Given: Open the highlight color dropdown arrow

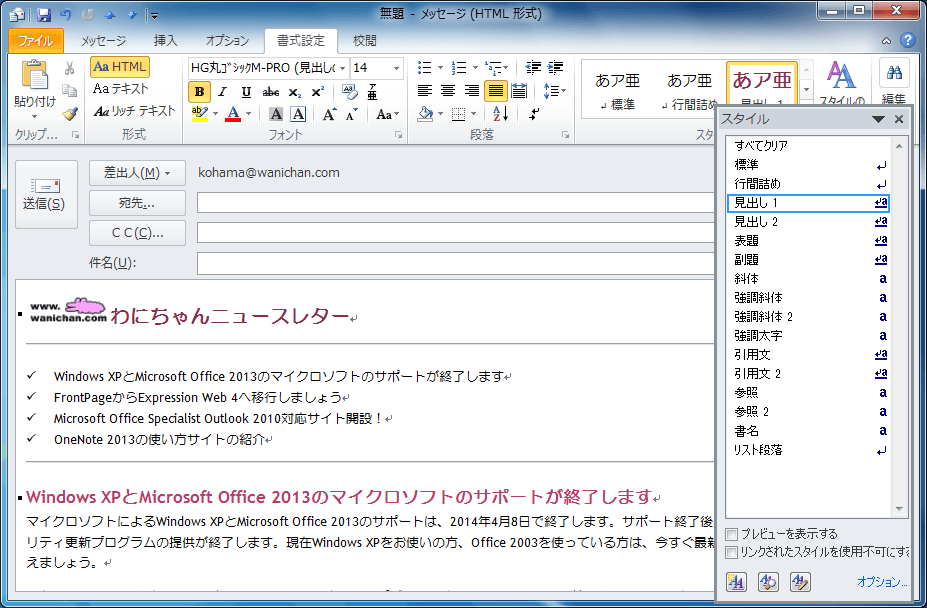Looking at the screenshot, I should click(x=215, y=114).
